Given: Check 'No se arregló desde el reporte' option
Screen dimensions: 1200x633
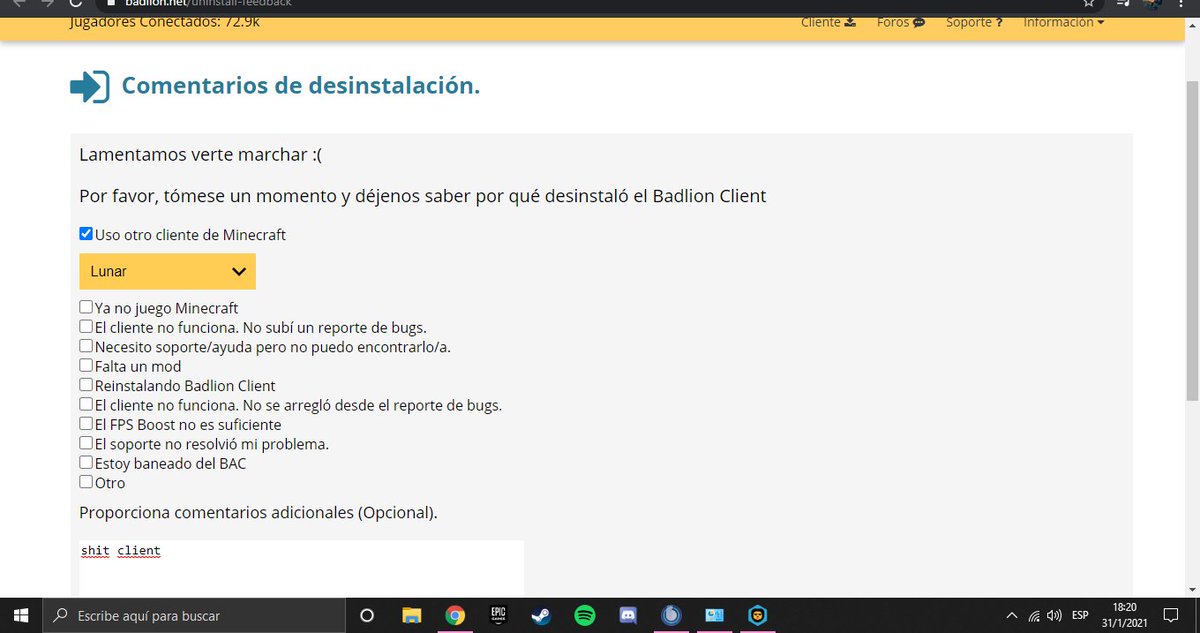Looking at the screenshot, I should click(x=86, y=404).
